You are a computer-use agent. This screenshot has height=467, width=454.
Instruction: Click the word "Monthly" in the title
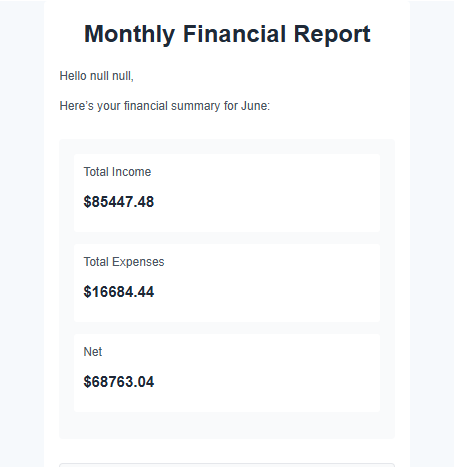(129, 35)
